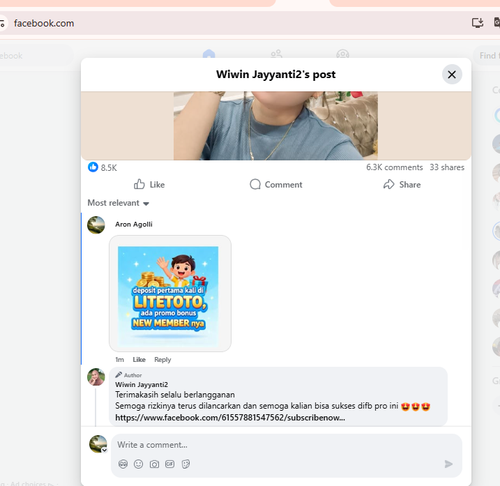Open the GIF picker in comment box

coord(170,464)
